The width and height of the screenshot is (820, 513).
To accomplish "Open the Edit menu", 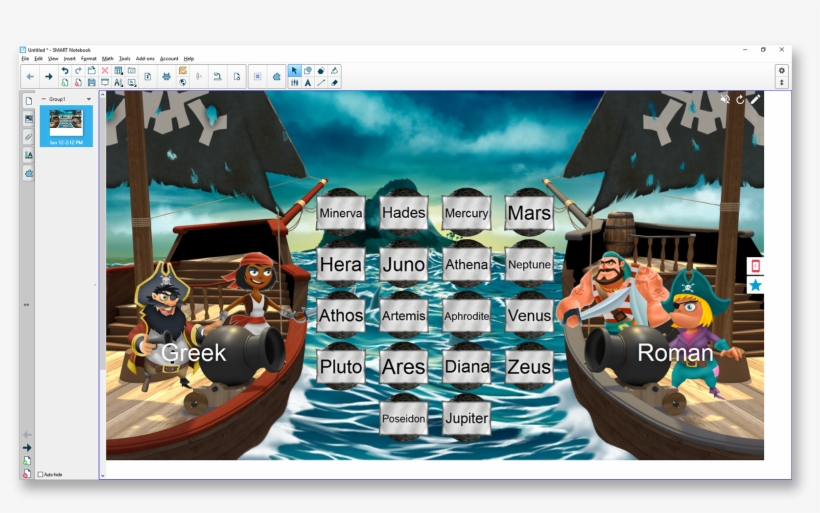I will pos(39,59).
